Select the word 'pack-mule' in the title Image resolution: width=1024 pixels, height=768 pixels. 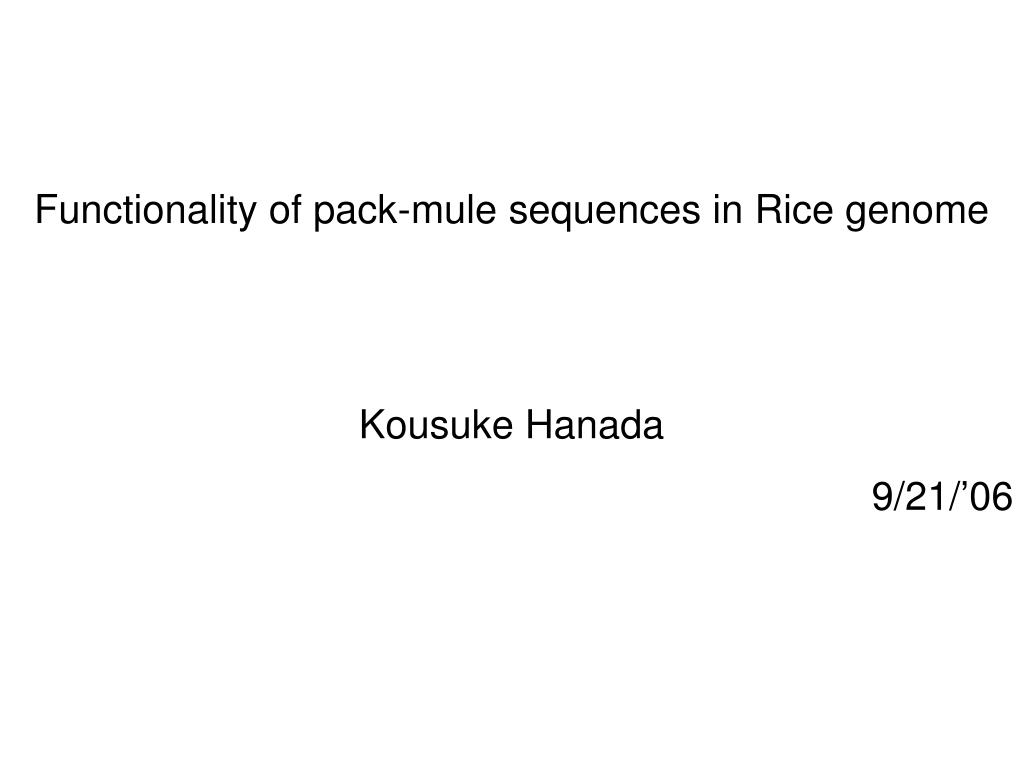click(405, 211)
